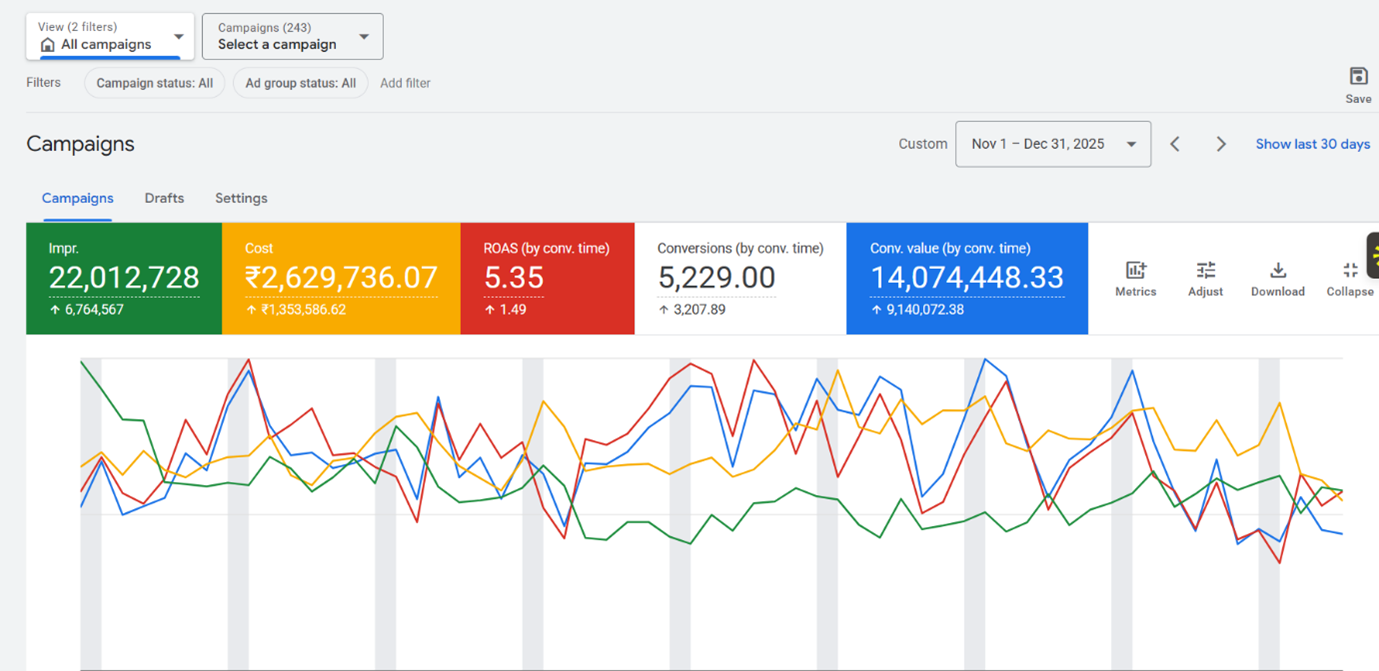Click Campaign status: All filter chip
Viewport: 1379px width, 671px height.
[x=154, y=83]
